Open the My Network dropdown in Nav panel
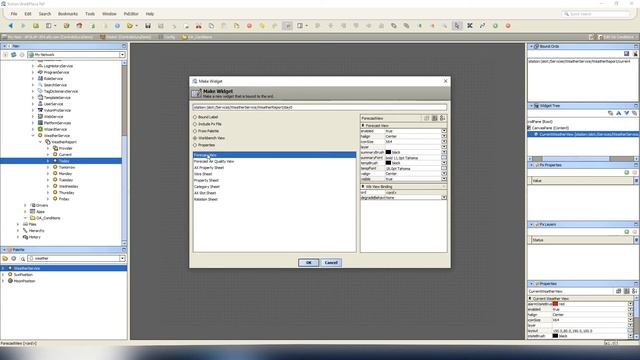 coord(122,55)
